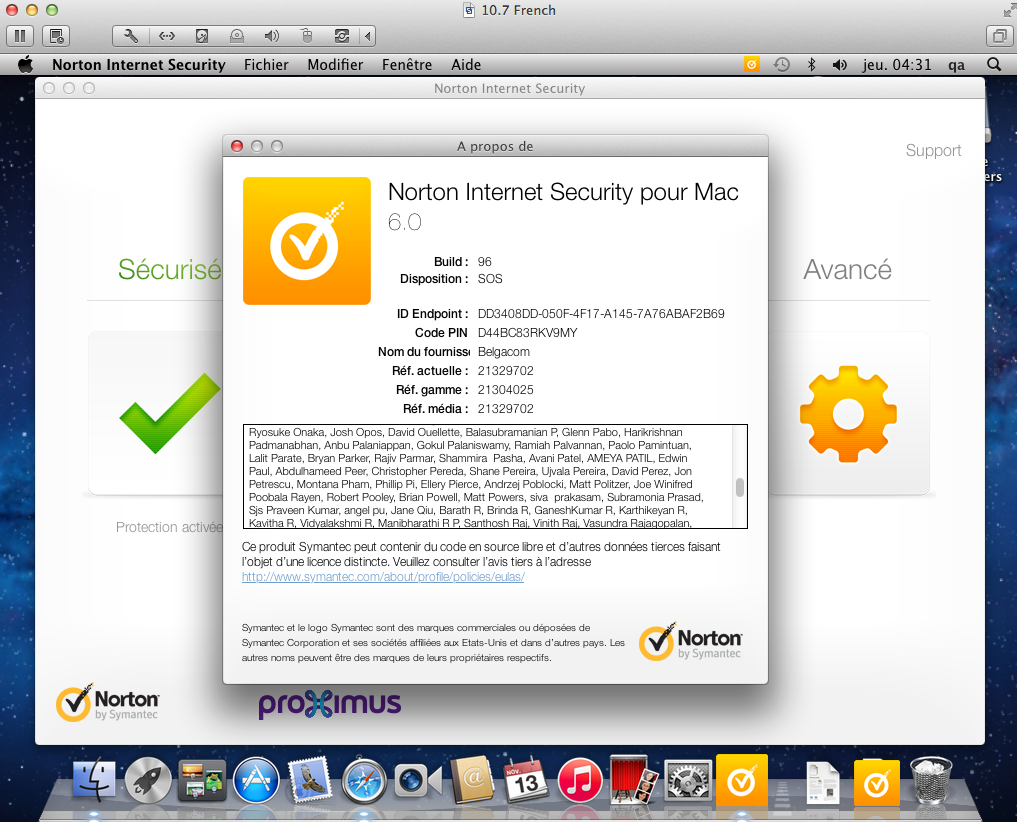Open iTunes from the Dock
This screenshot has width=1017, height=822.
tap(580, 780)
